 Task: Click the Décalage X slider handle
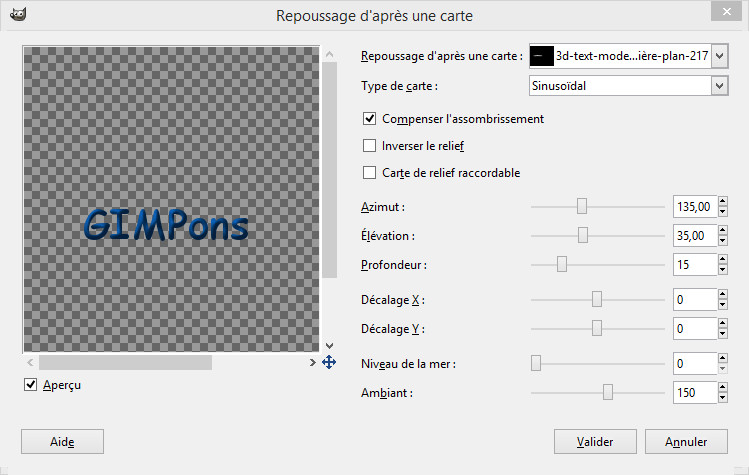point(597,300)
